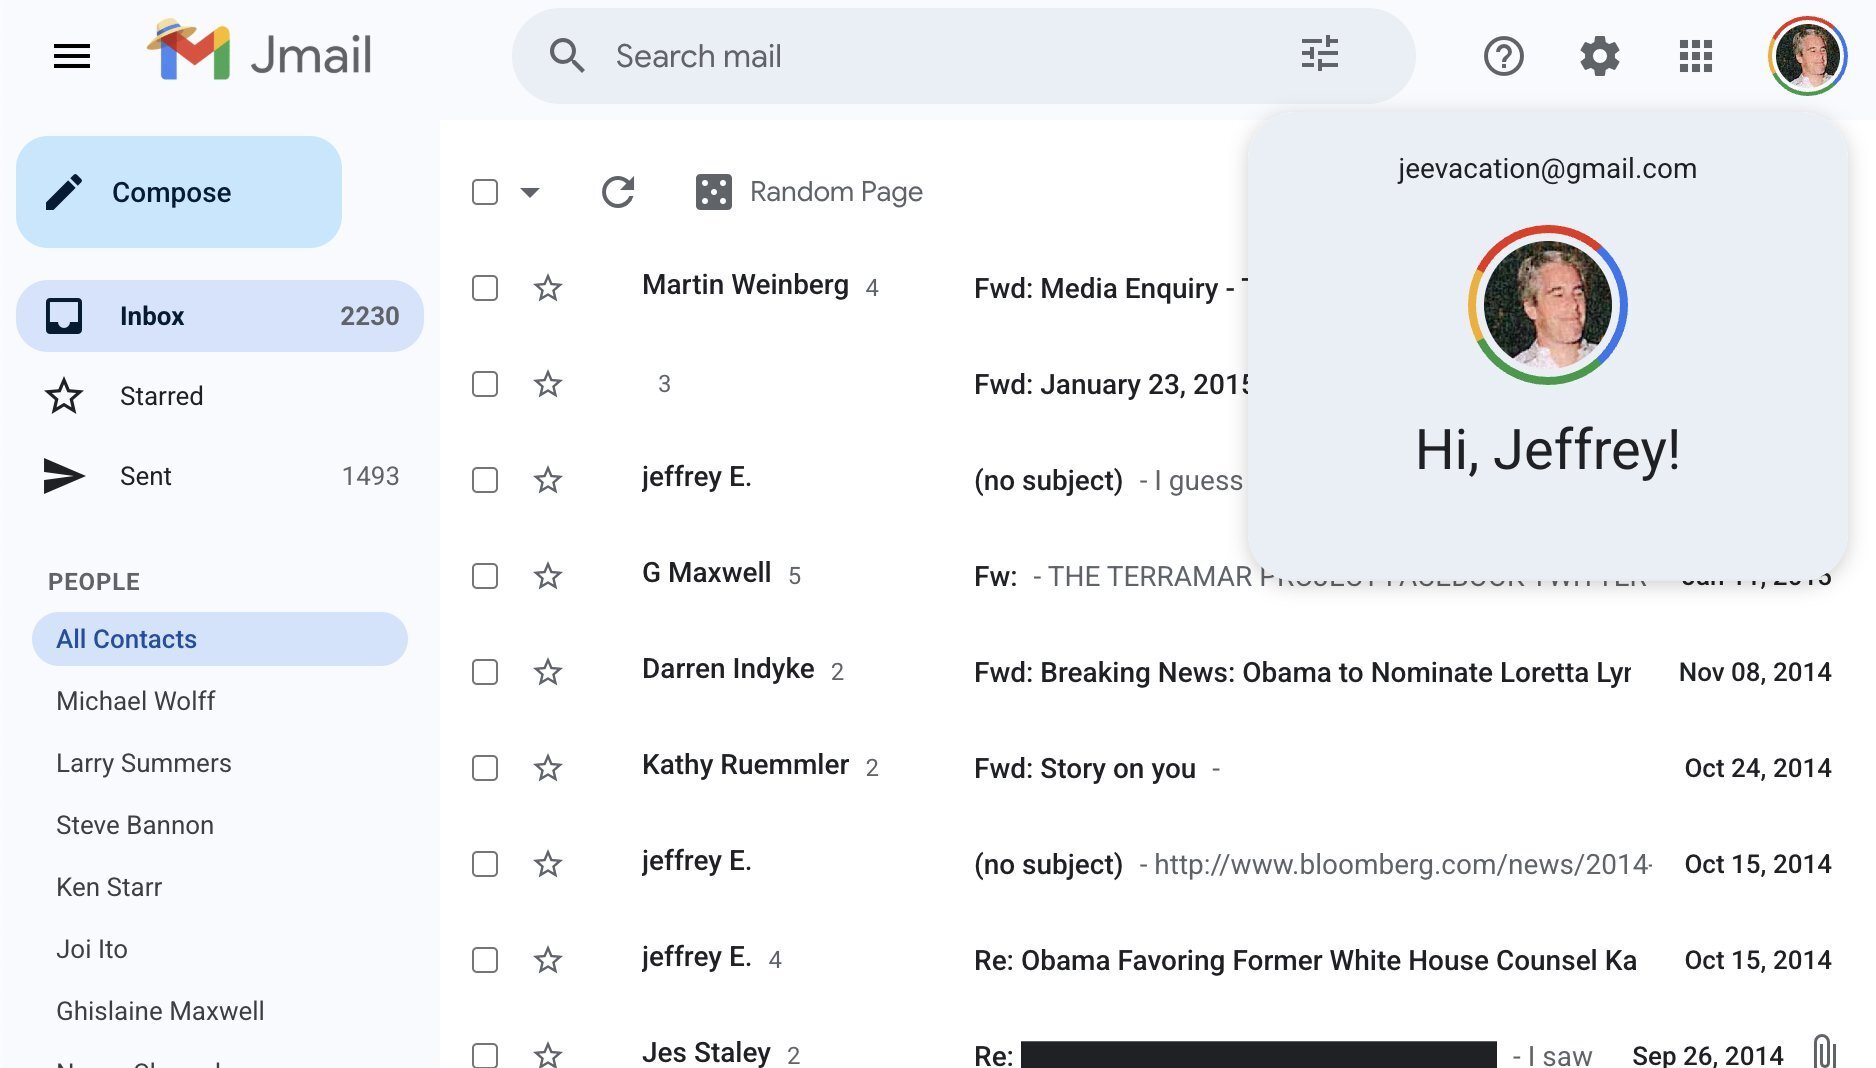The width and height of the screenshot is (1876, 1068).
Task: Select the checkbox for G Maxwell's email
Action: click(484, 576)
